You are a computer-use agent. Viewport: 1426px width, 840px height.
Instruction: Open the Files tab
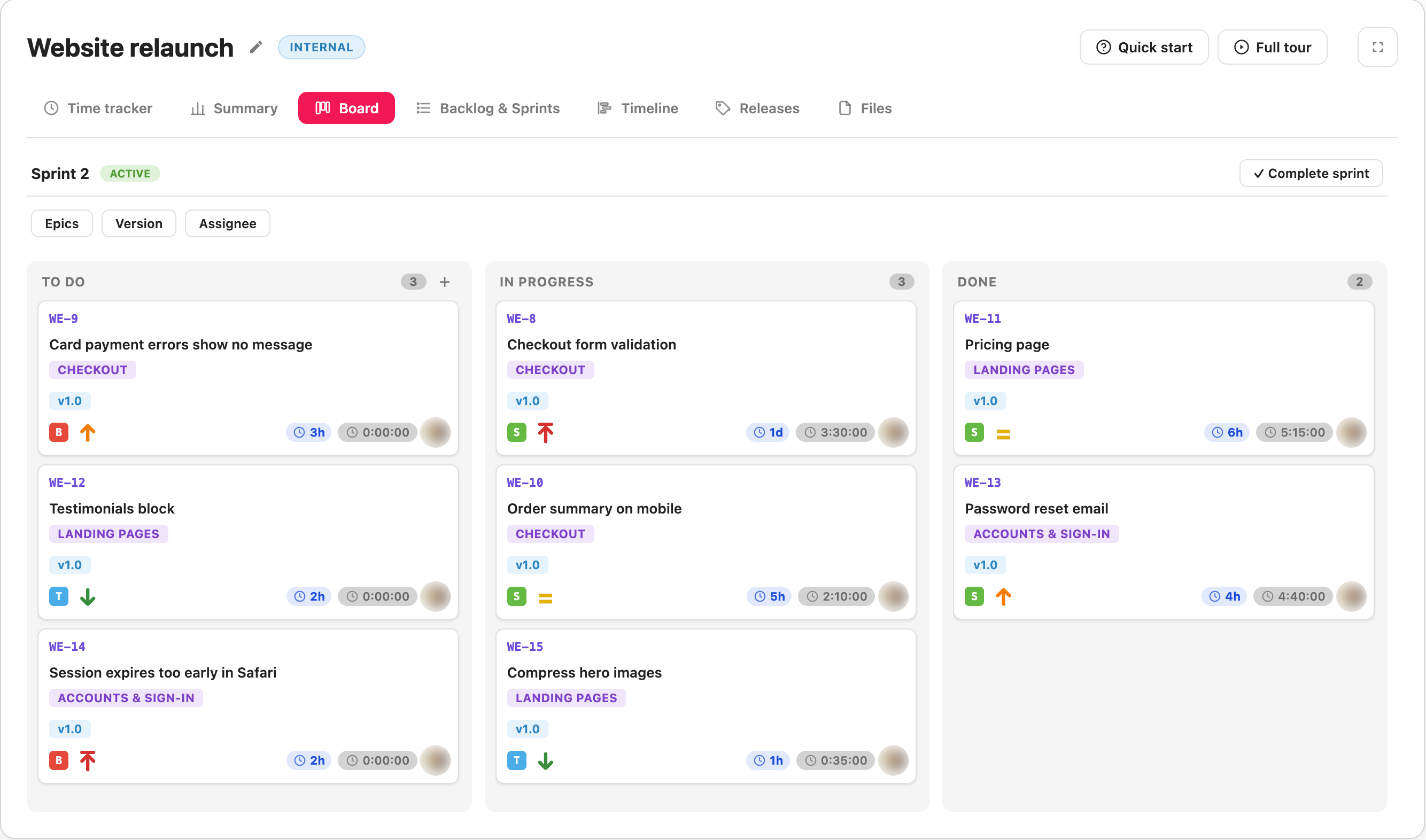(865, 108)
